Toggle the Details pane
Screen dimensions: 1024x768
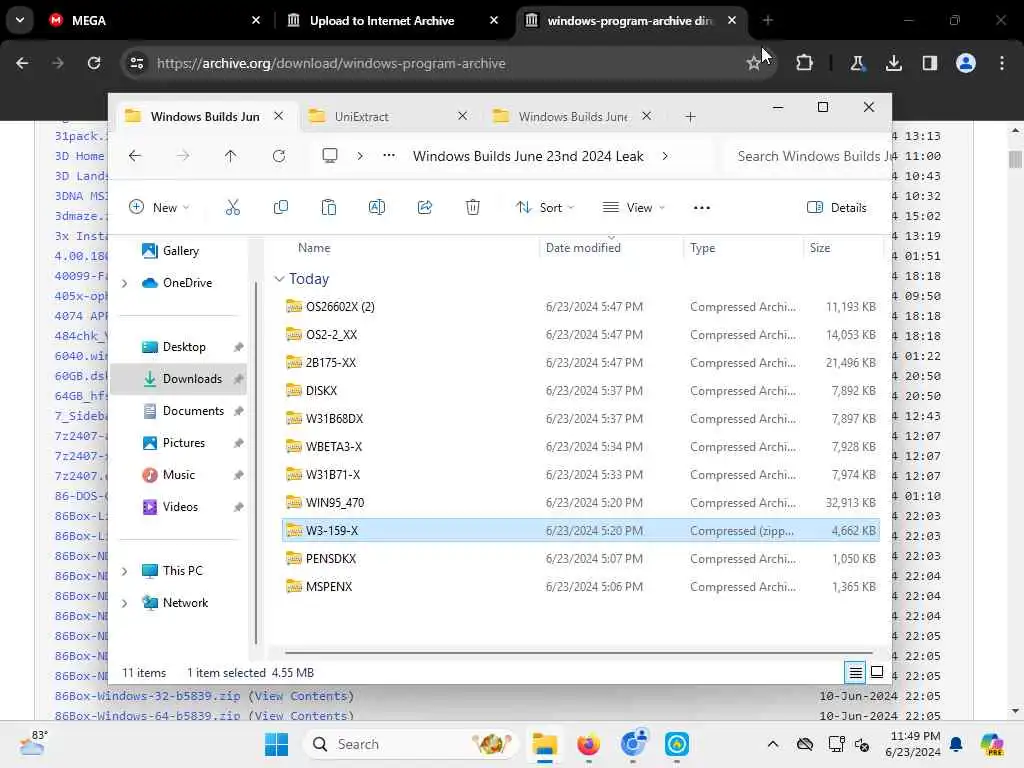(837, 208)
